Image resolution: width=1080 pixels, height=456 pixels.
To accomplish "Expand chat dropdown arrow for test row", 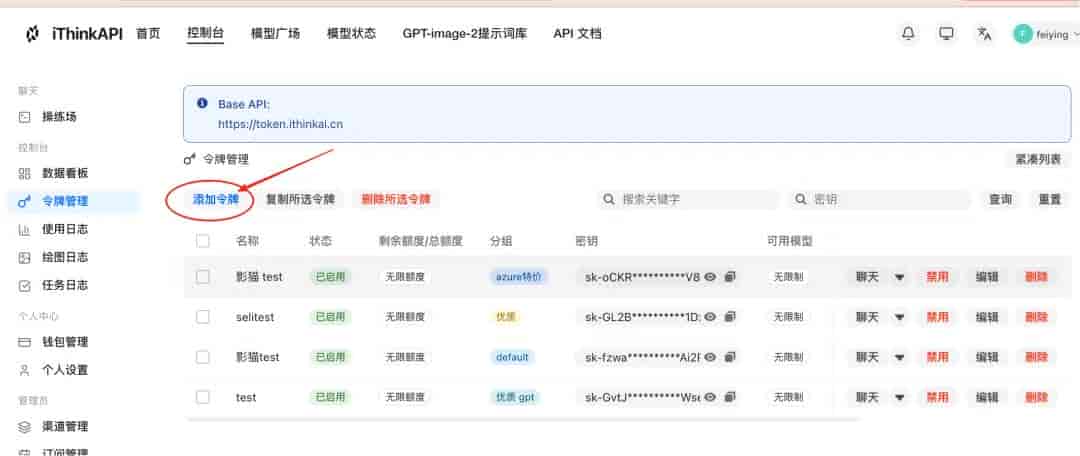I will (x=899, y=397).
